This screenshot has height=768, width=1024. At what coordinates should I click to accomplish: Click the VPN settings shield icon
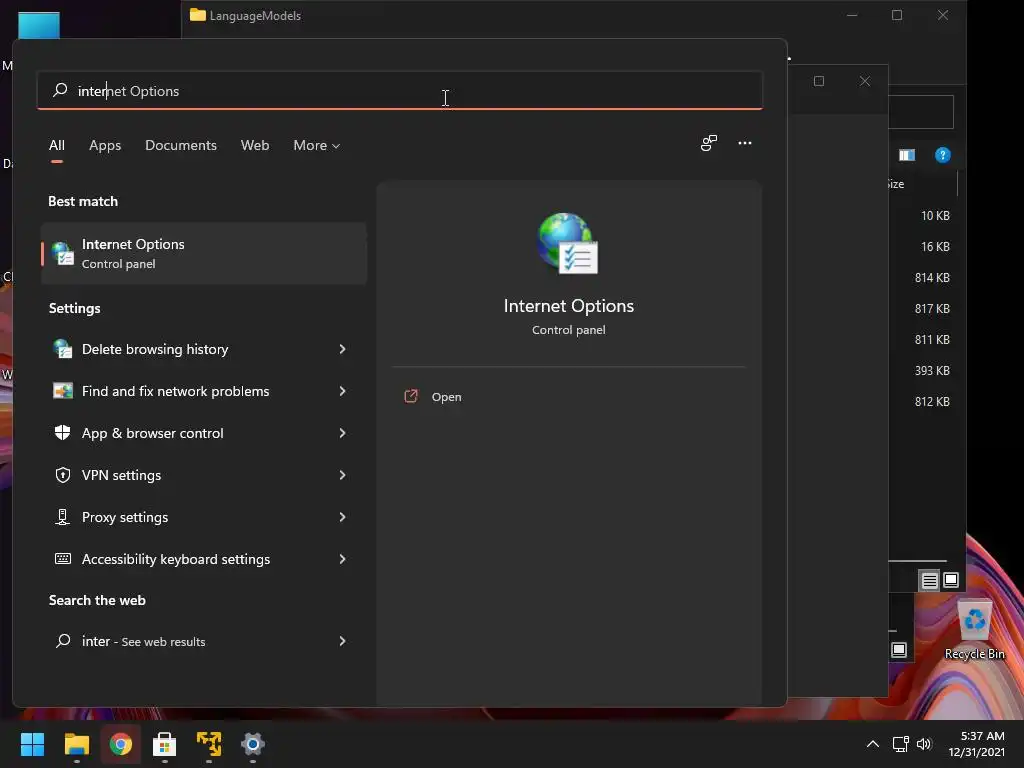63,475
